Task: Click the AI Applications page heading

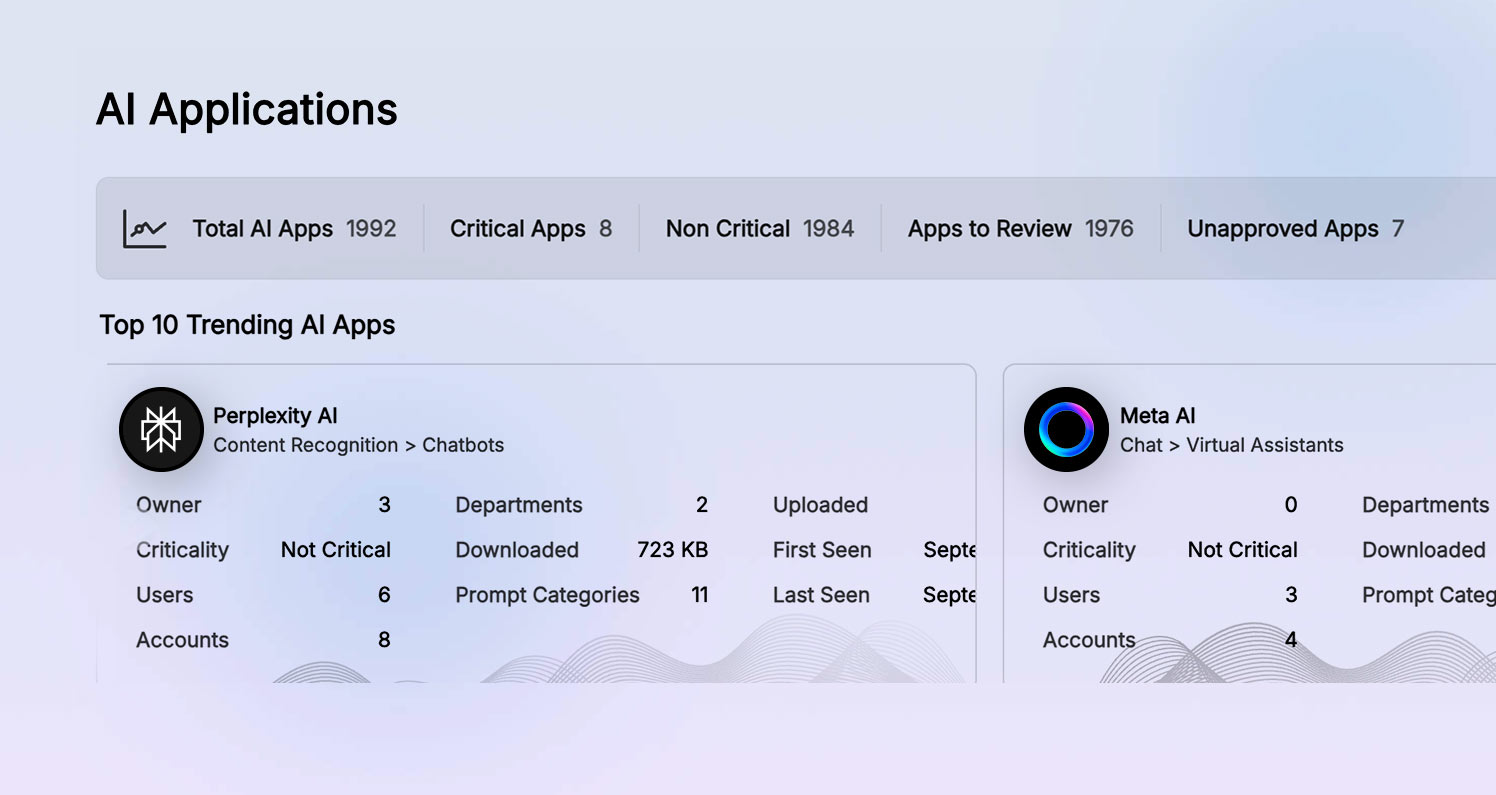Action: coord(247,109)
